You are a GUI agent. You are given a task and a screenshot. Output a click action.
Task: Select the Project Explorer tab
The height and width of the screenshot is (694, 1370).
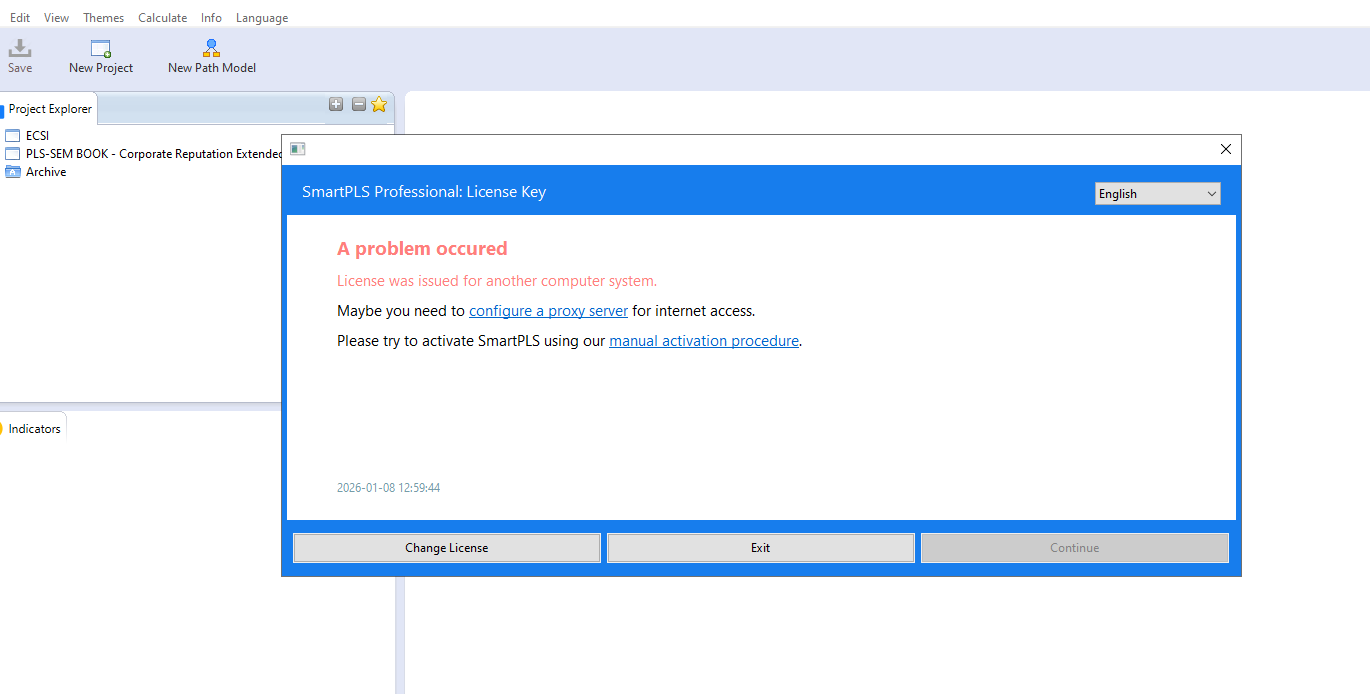tap(50, 109)
